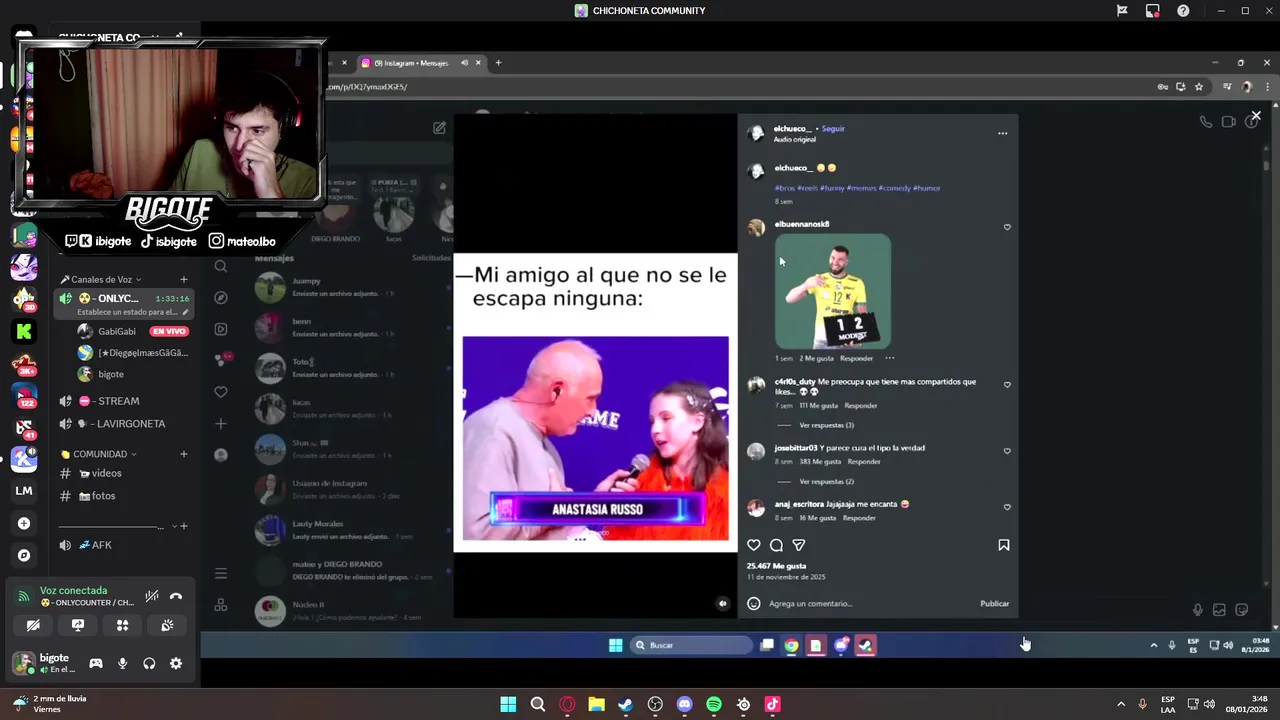The height and width of the screenshot is (720, 1280).
Task: Like the comment by josebittar03
Action: (x=1007, y=451)
